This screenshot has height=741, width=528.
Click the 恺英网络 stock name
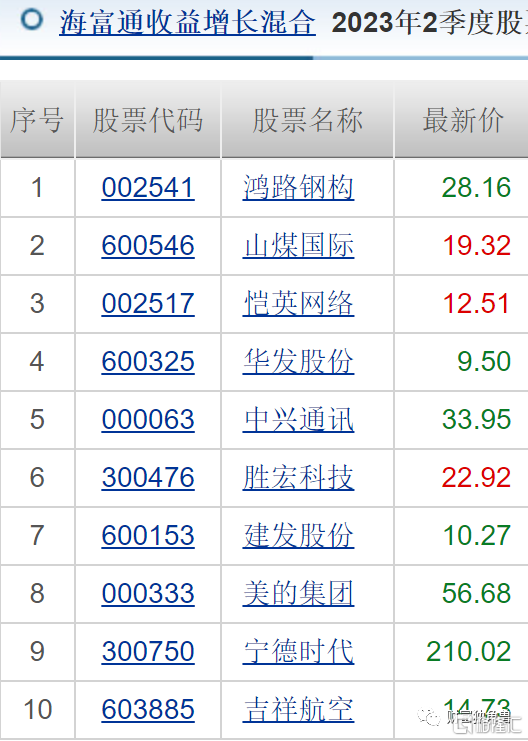pos(298,303)
